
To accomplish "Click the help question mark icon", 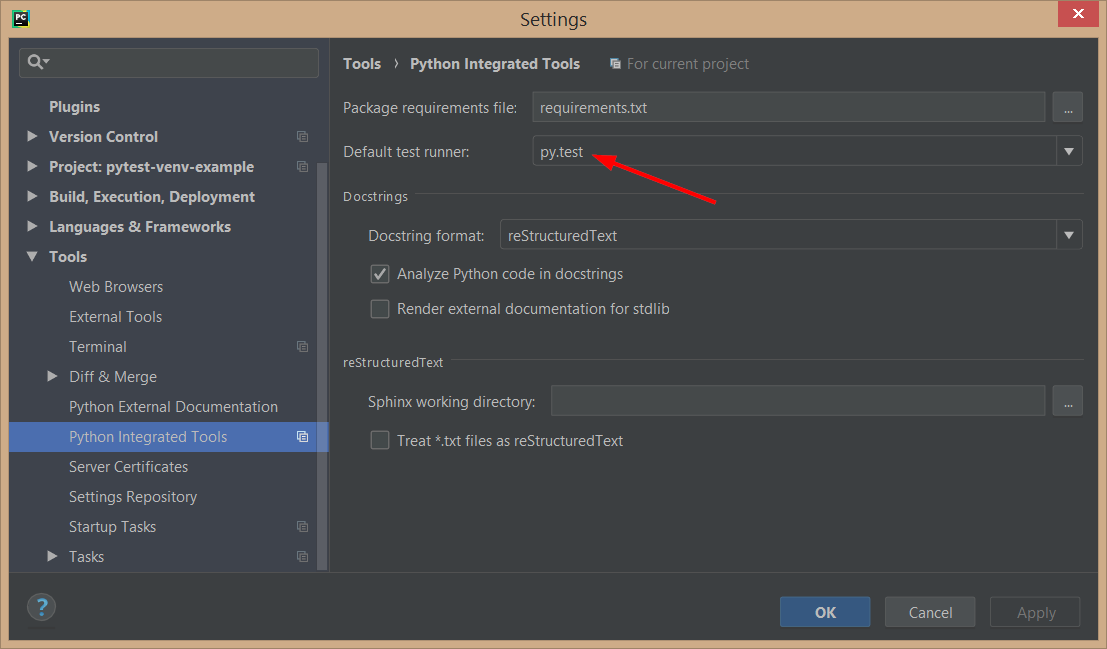I will click(41, 606).
